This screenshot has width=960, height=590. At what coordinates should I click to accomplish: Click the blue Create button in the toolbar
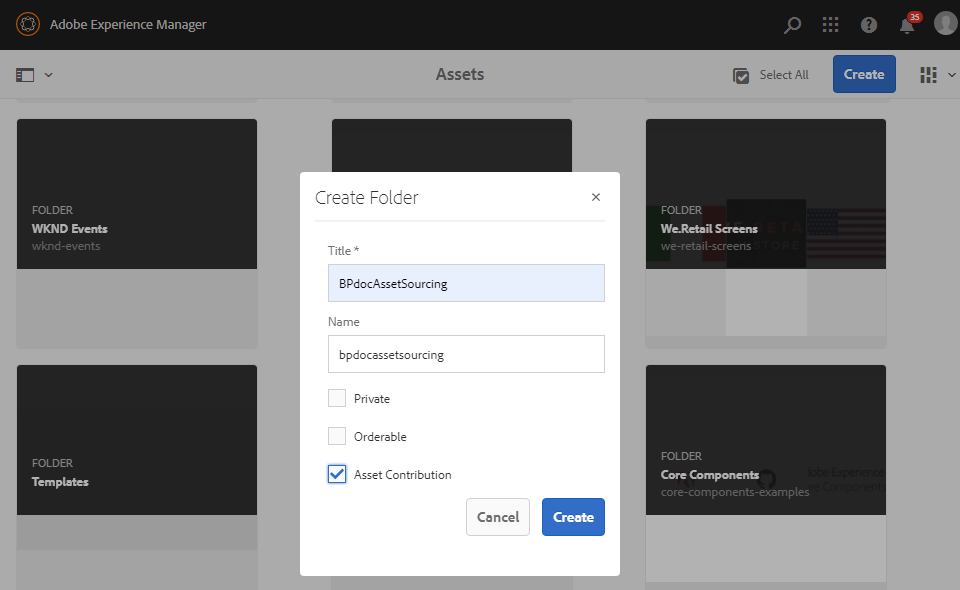point(864,74)
